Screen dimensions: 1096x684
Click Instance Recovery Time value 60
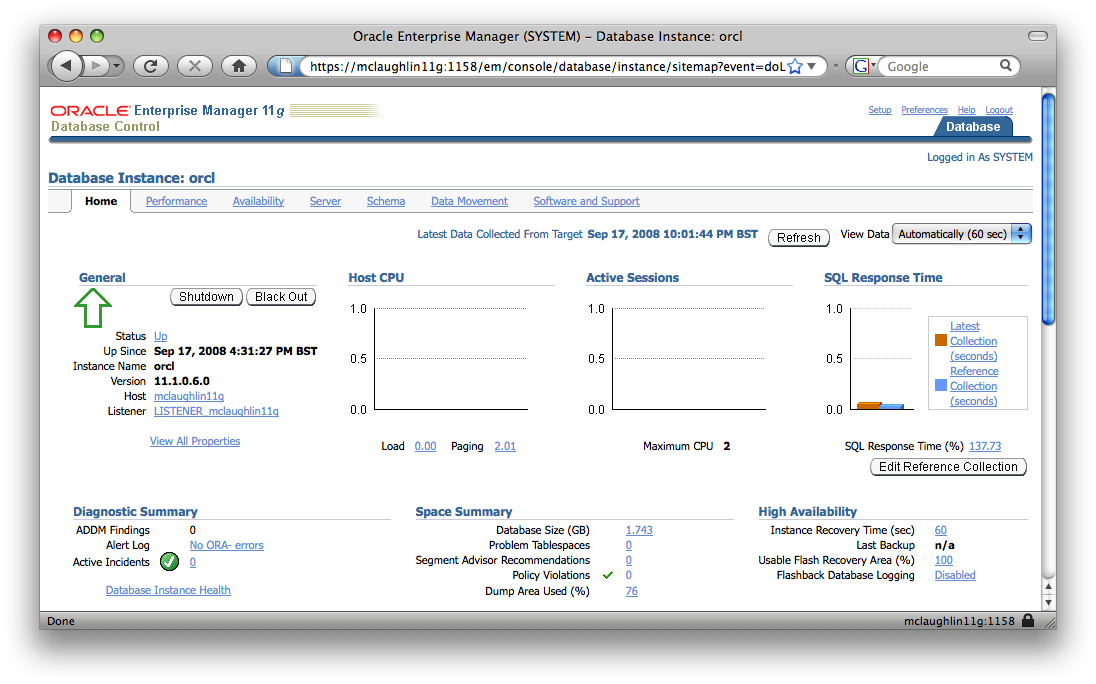click(x=941, y=530)
